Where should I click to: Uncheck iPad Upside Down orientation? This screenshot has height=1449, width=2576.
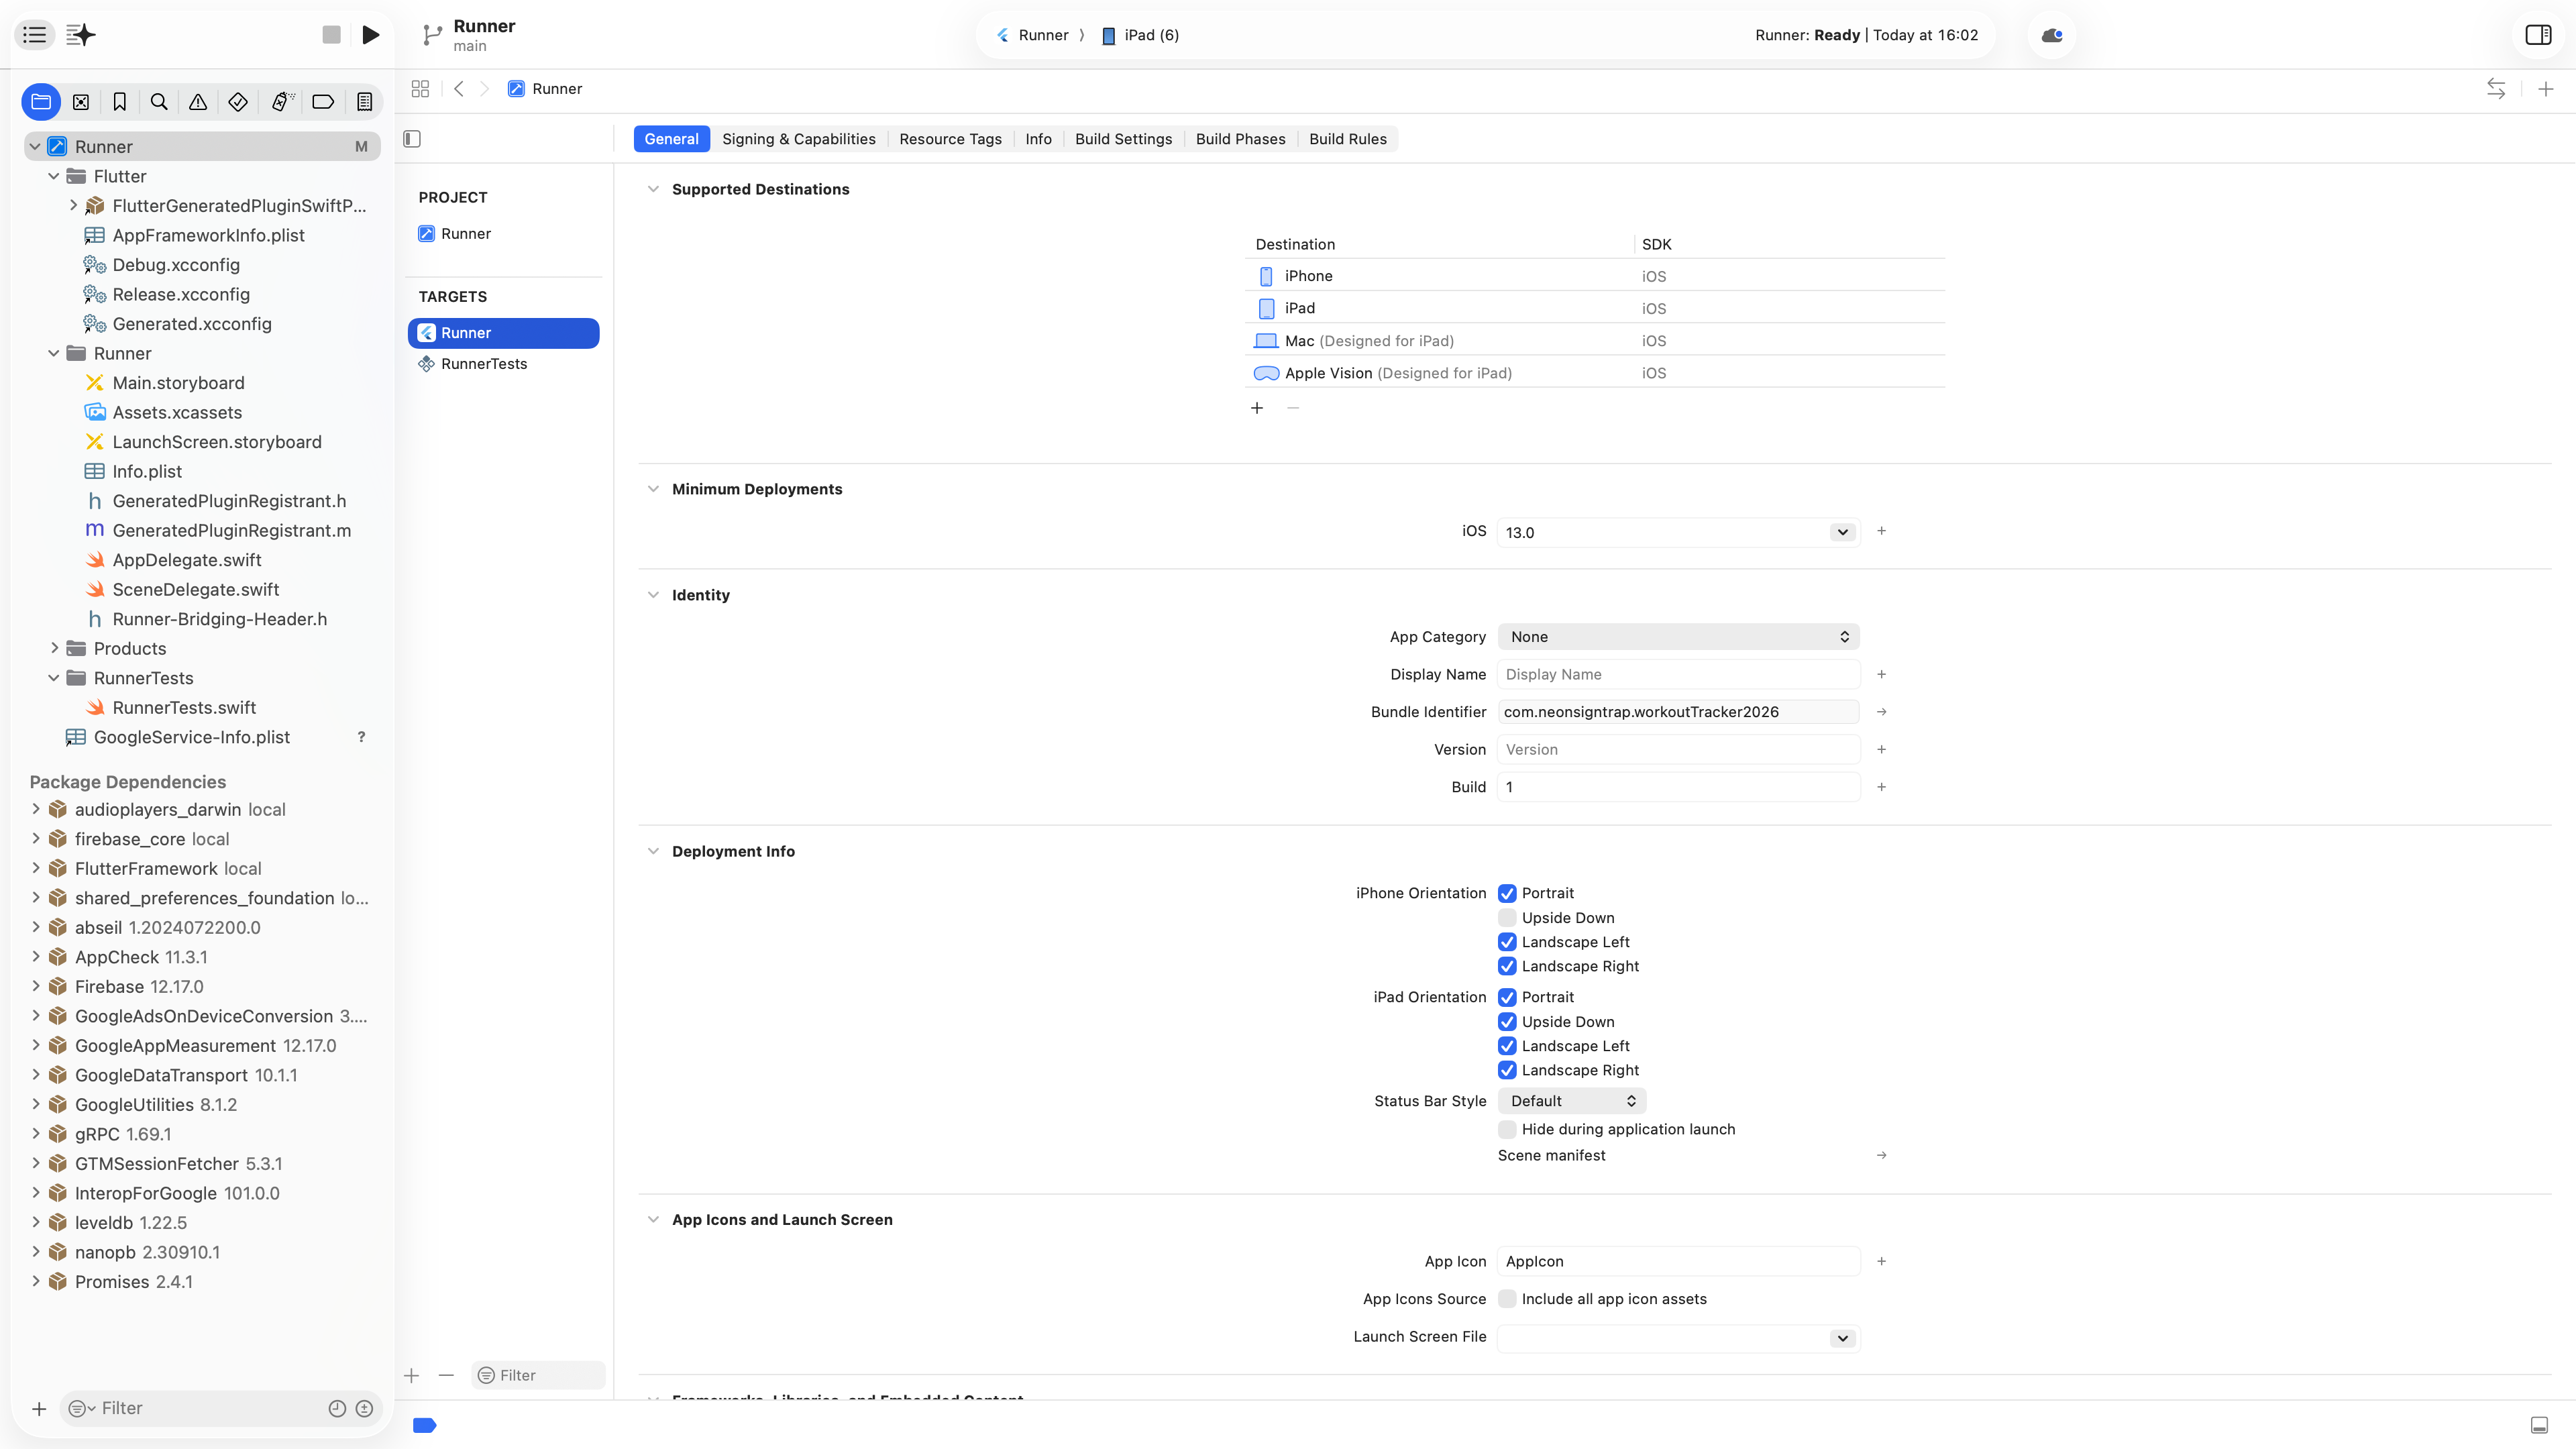(1507, 1022)
